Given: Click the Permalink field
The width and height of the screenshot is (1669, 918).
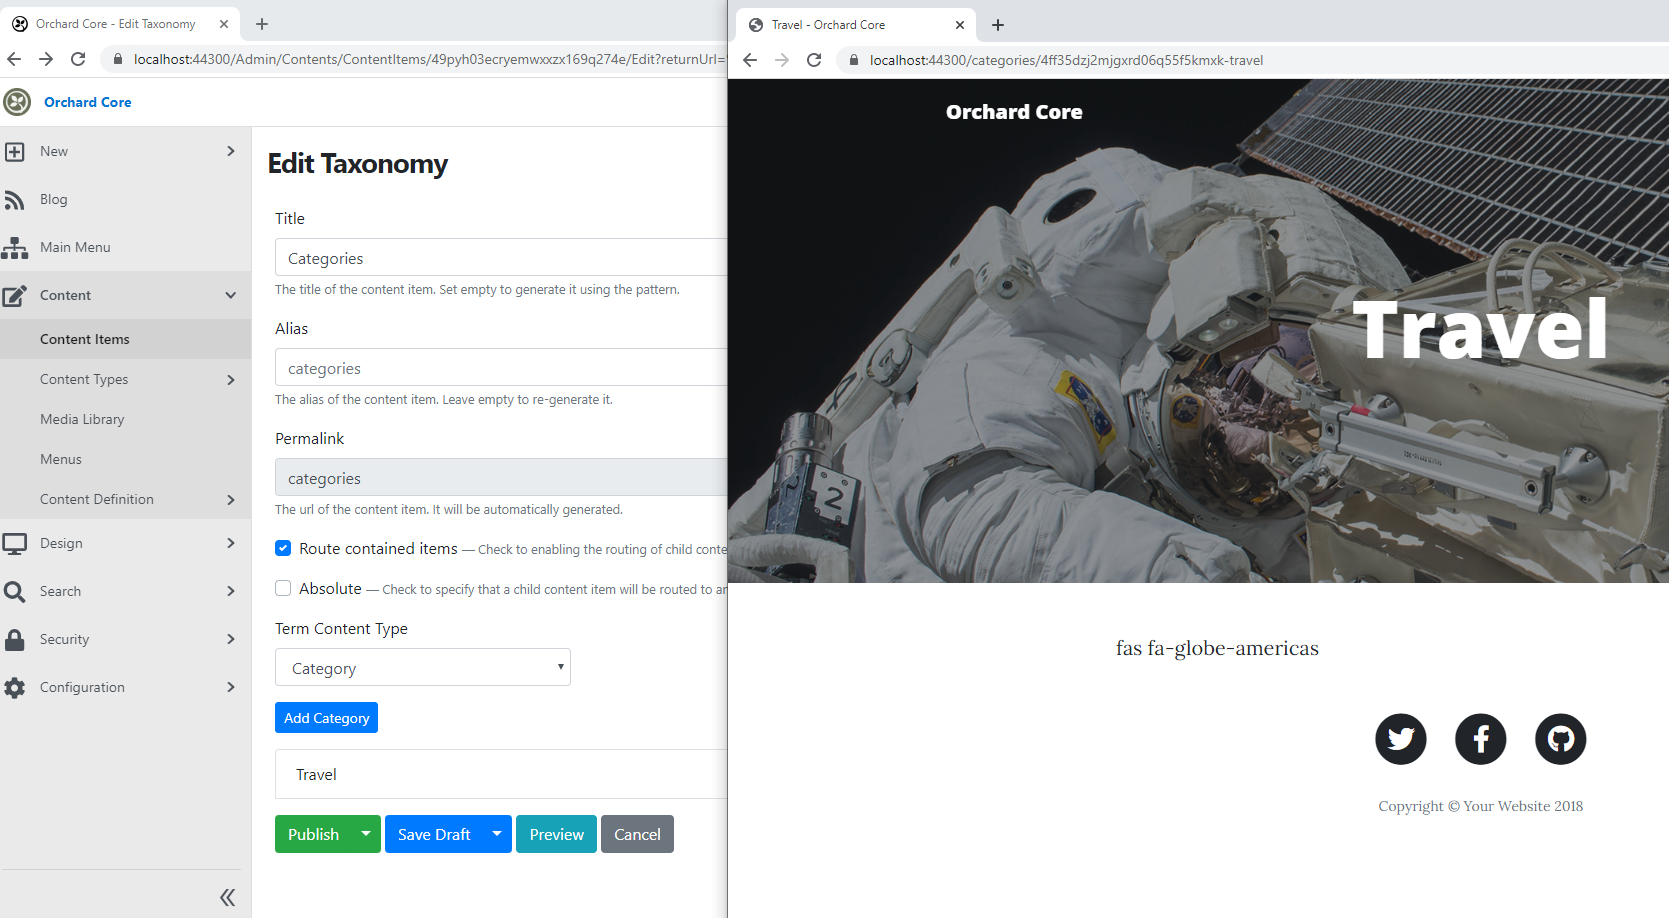Looking at the screenshot, I should (501, 477).
